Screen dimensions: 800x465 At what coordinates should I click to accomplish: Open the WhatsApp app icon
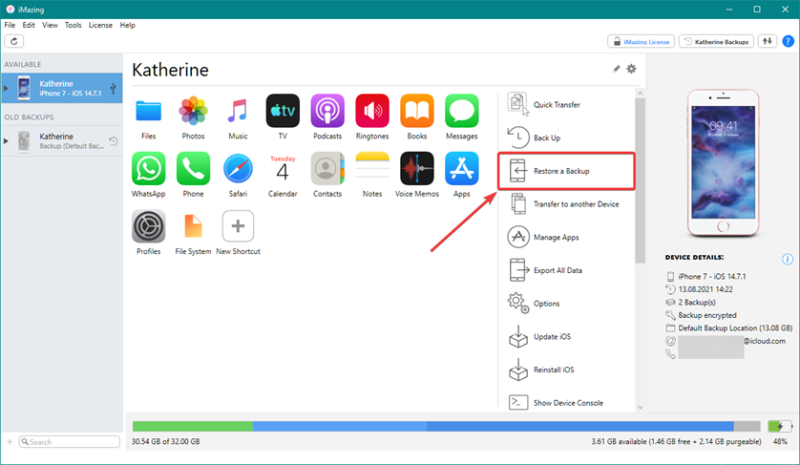coord(148,168)
